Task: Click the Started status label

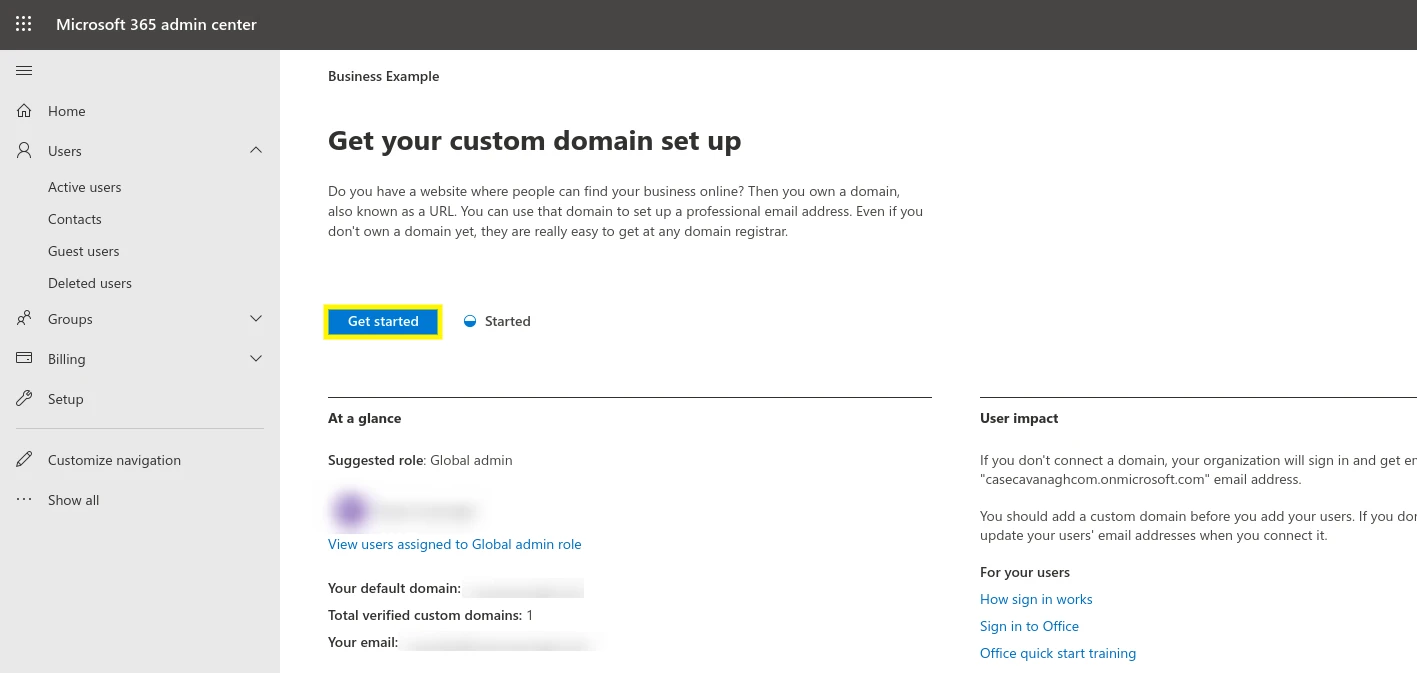Action: (x=508, y=321)
